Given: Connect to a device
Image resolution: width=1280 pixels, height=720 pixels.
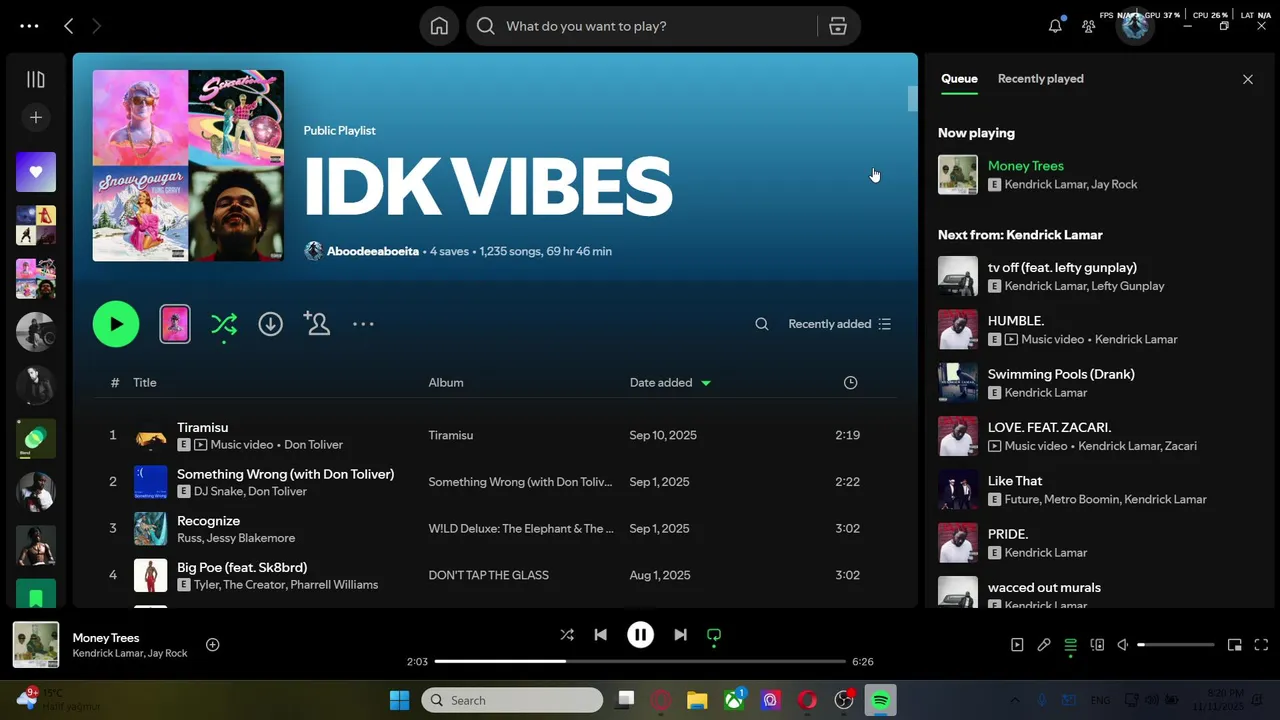Looking at the screenshot, I should tap(1097, 645).
